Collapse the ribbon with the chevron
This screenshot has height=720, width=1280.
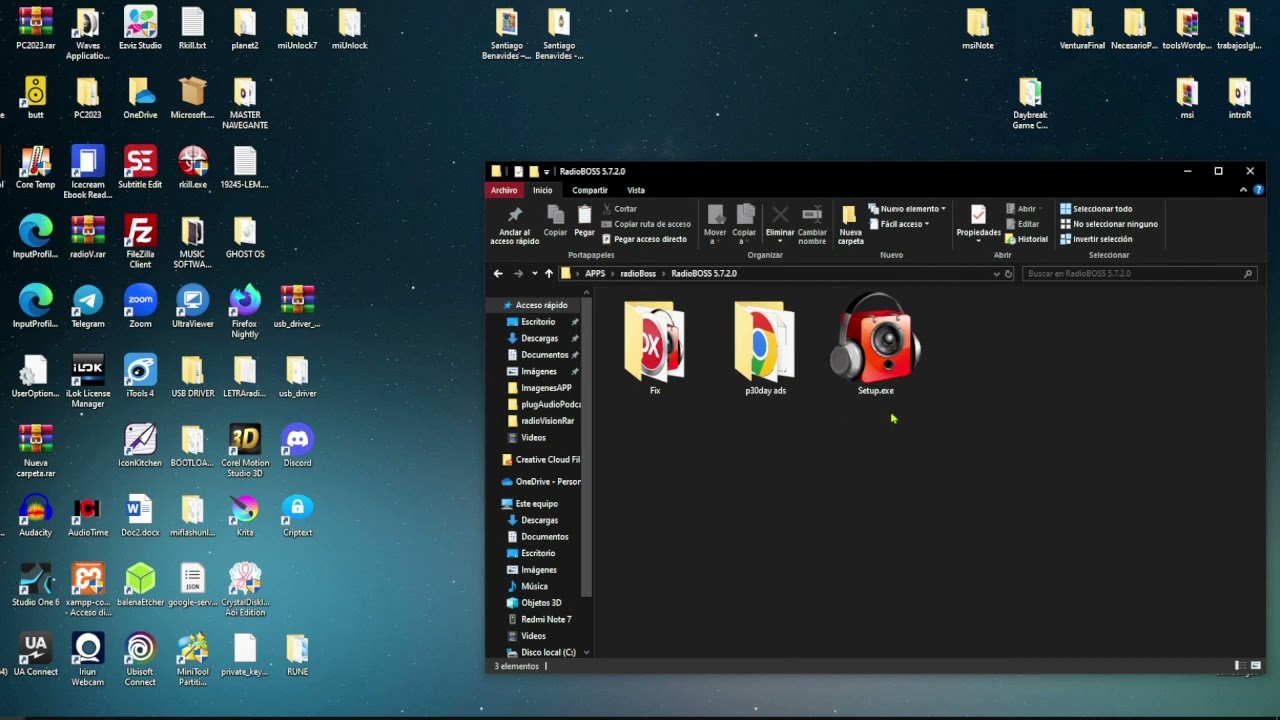coord(1245,189)
